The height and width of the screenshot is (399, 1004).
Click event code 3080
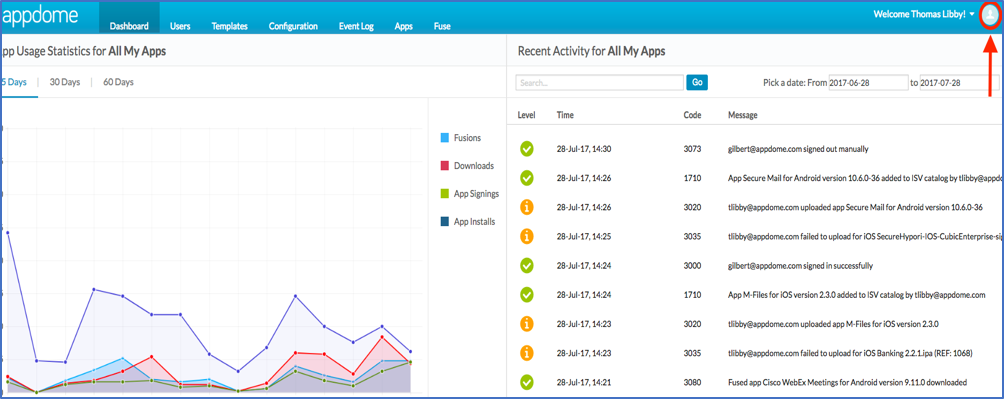pos(692,382)
